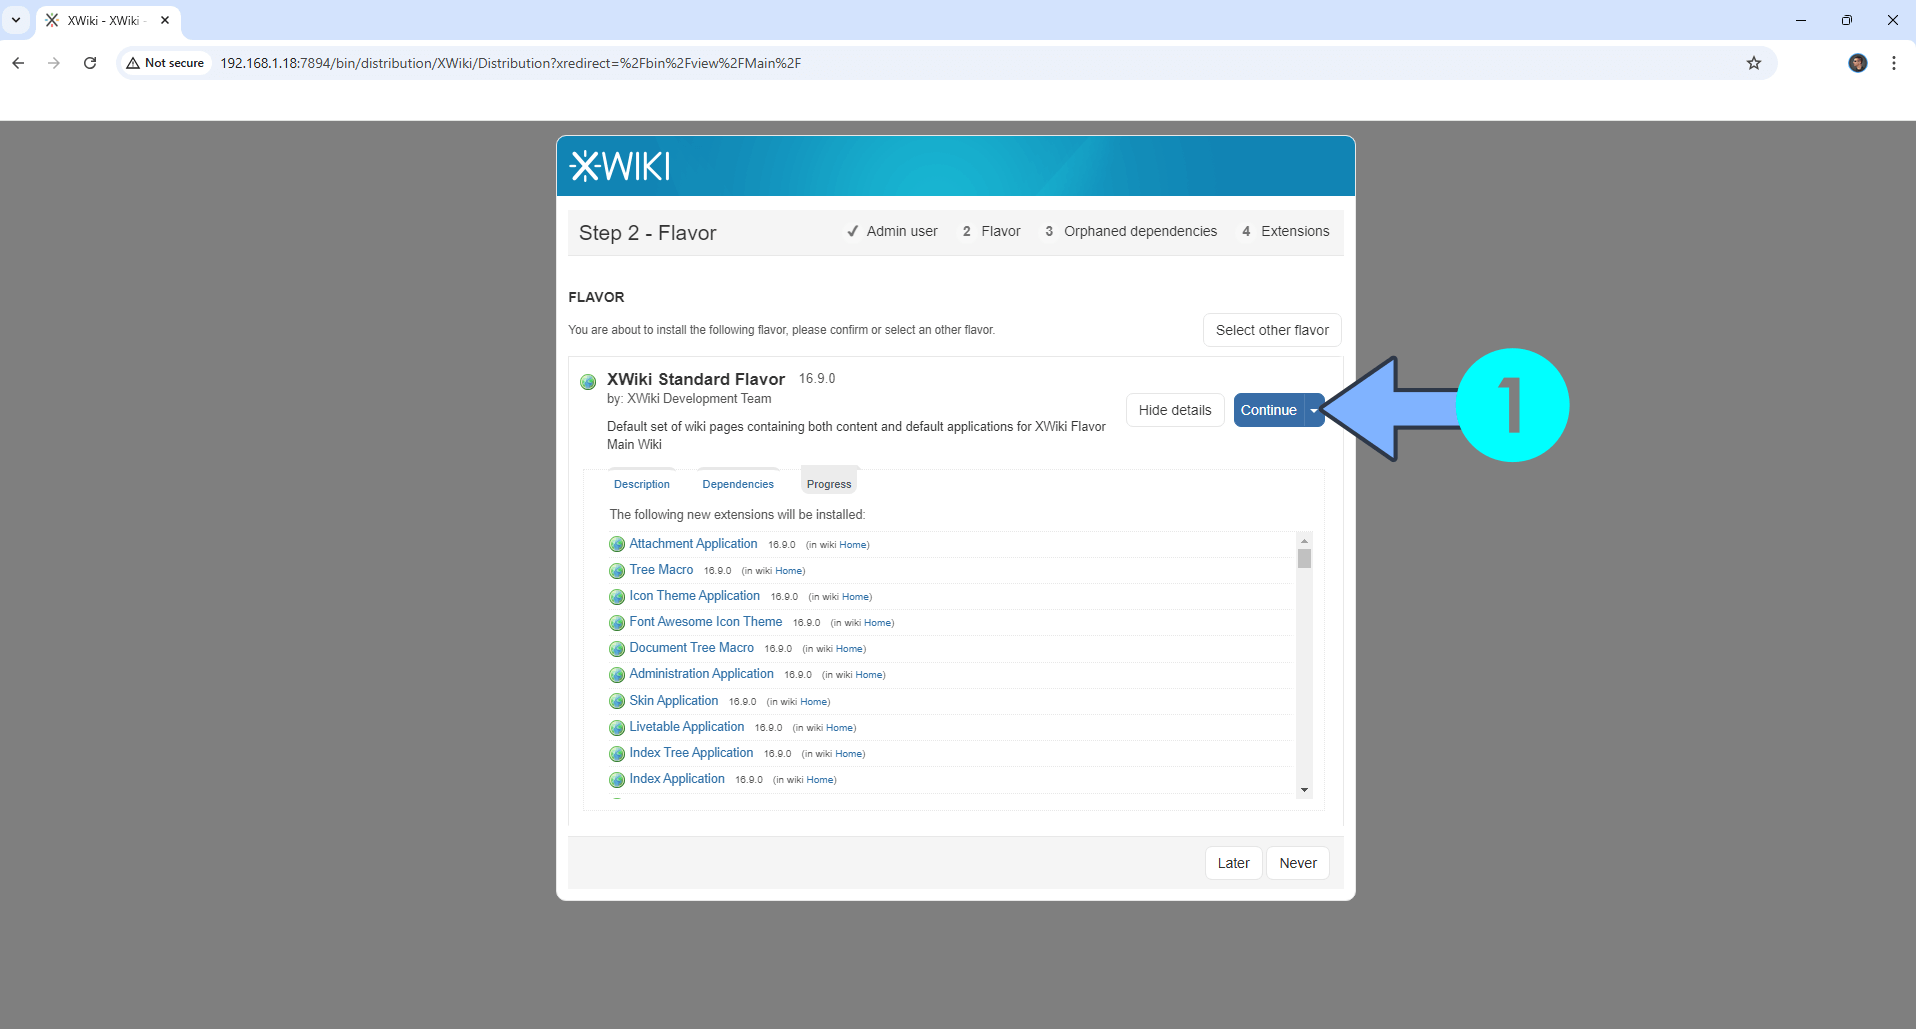Viewport: 1916px width, 1029px height.
Task: Click Home link in Attachment Application row
Action: tap(853, 545)
